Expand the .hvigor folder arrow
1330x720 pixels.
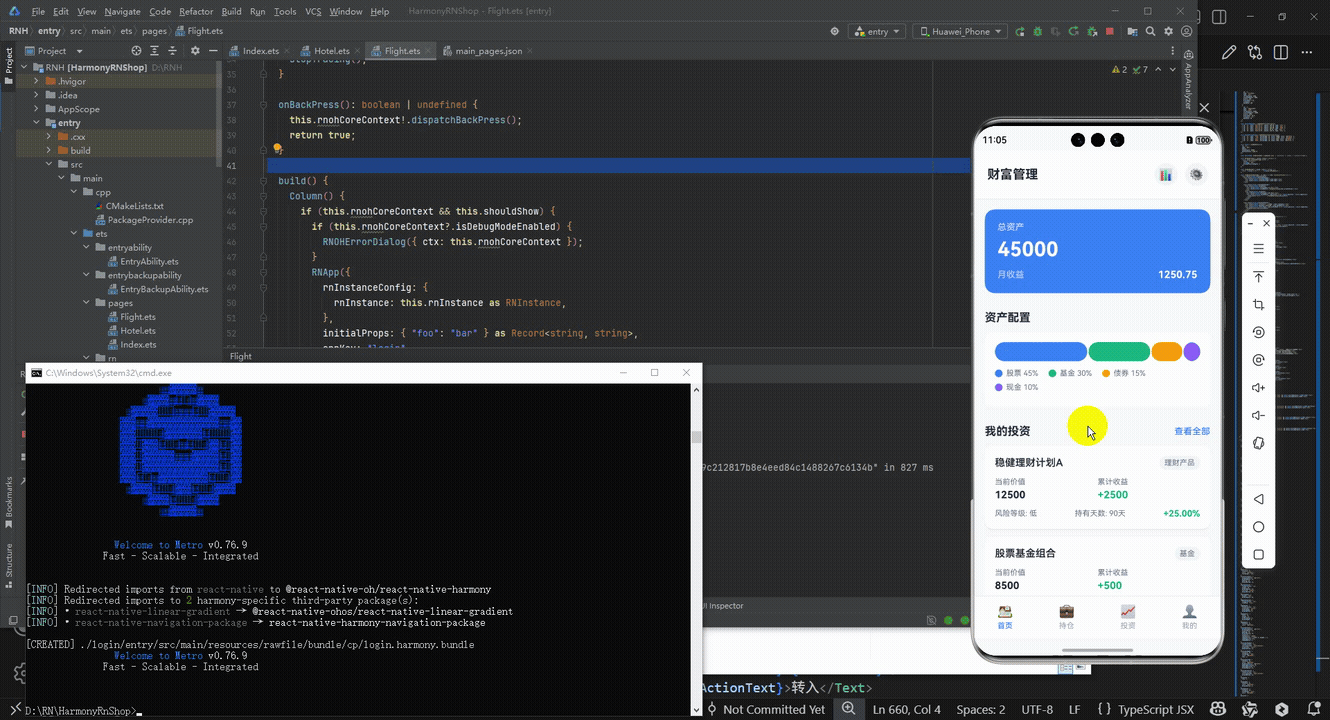[x=36, y=81]
